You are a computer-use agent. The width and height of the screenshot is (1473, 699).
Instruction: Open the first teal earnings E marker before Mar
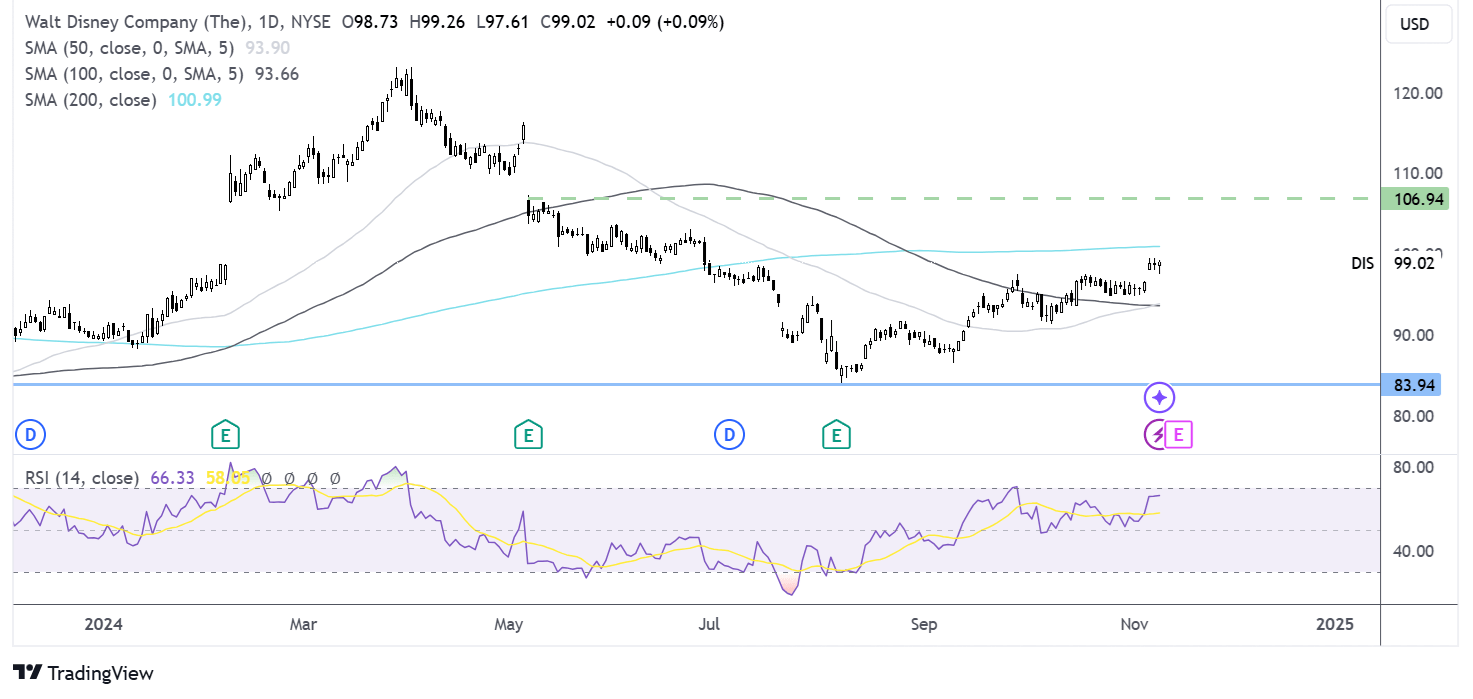tap(225, 435)
